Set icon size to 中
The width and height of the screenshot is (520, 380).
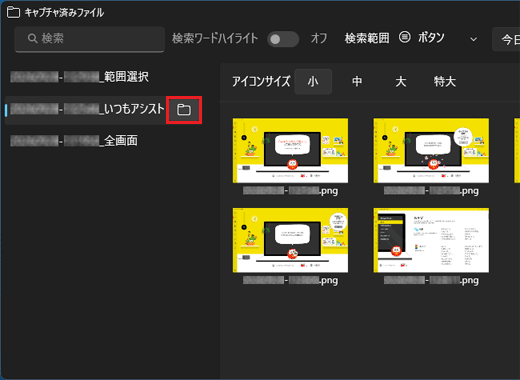click(x=357, y=82)
